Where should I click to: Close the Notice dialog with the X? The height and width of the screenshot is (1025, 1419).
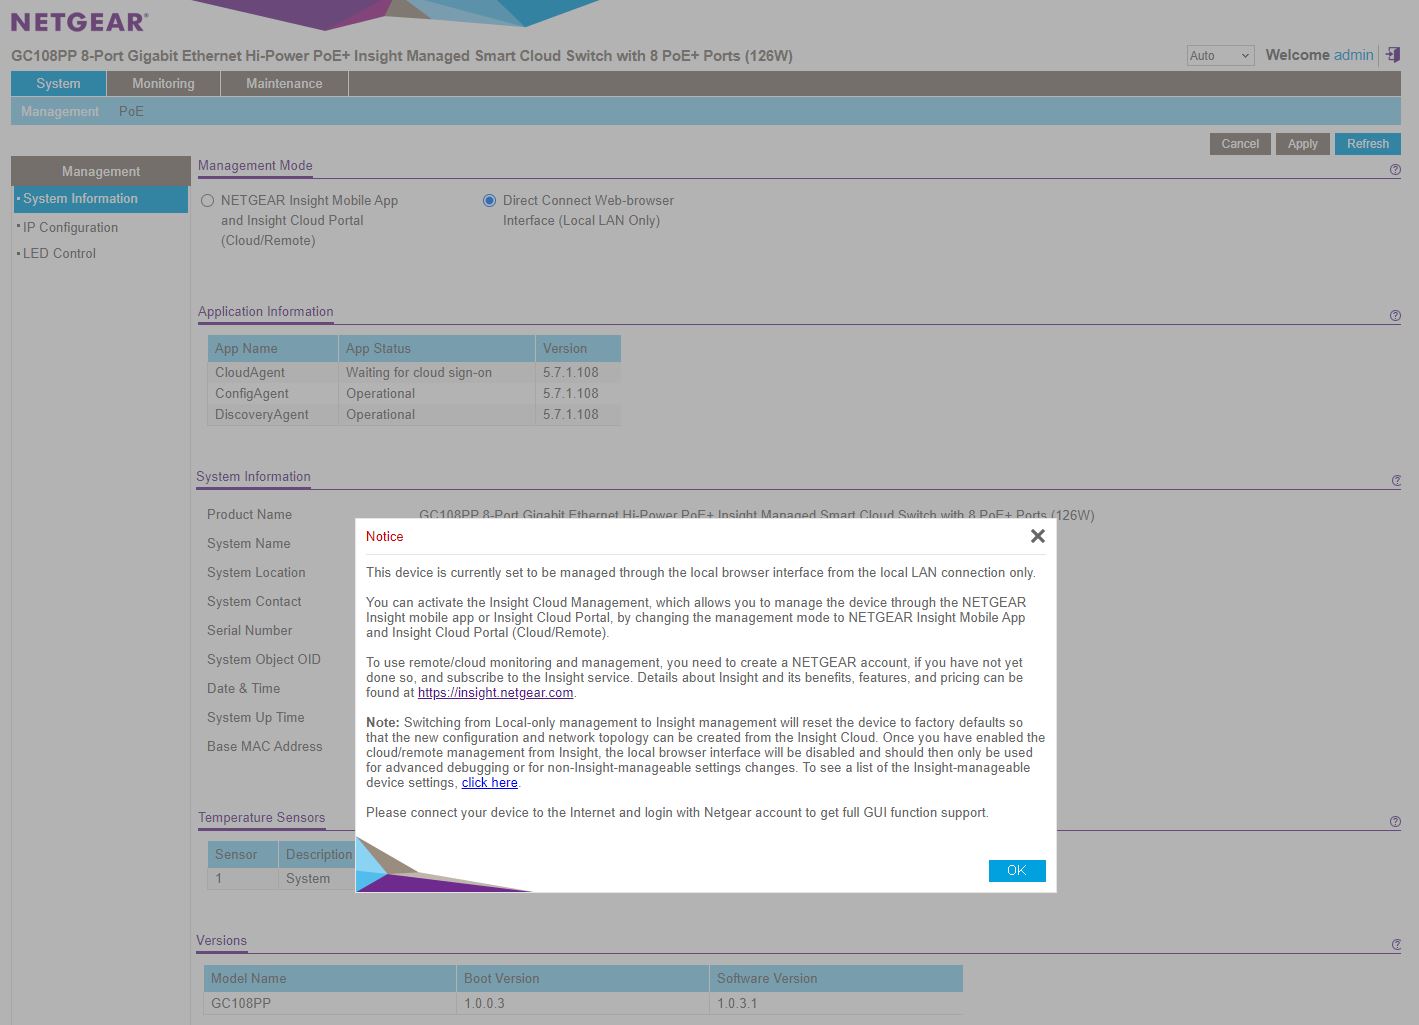[x=1038, y=536]
